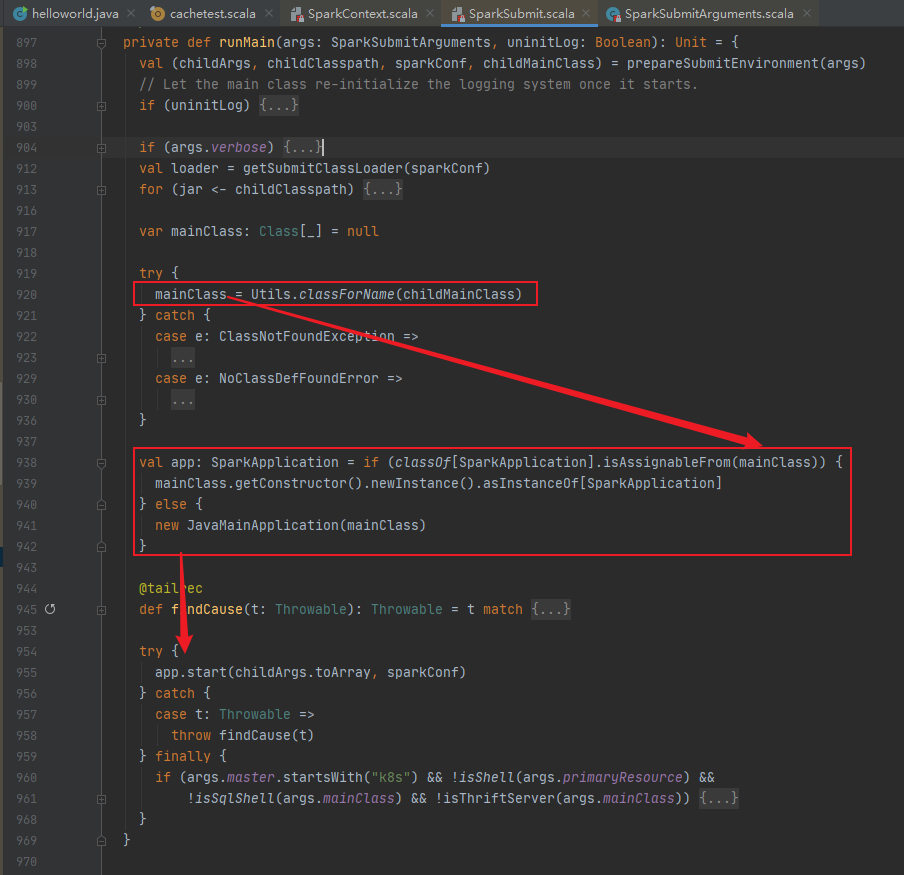The image size is (904, 875).
Task: Select the SparkSubmit.scala tab
Action: [521, 14]
